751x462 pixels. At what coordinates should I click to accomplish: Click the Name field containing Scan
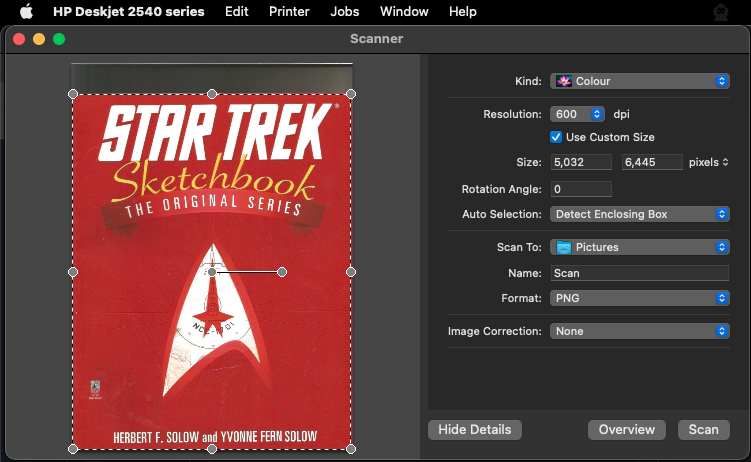click(639, 273)
